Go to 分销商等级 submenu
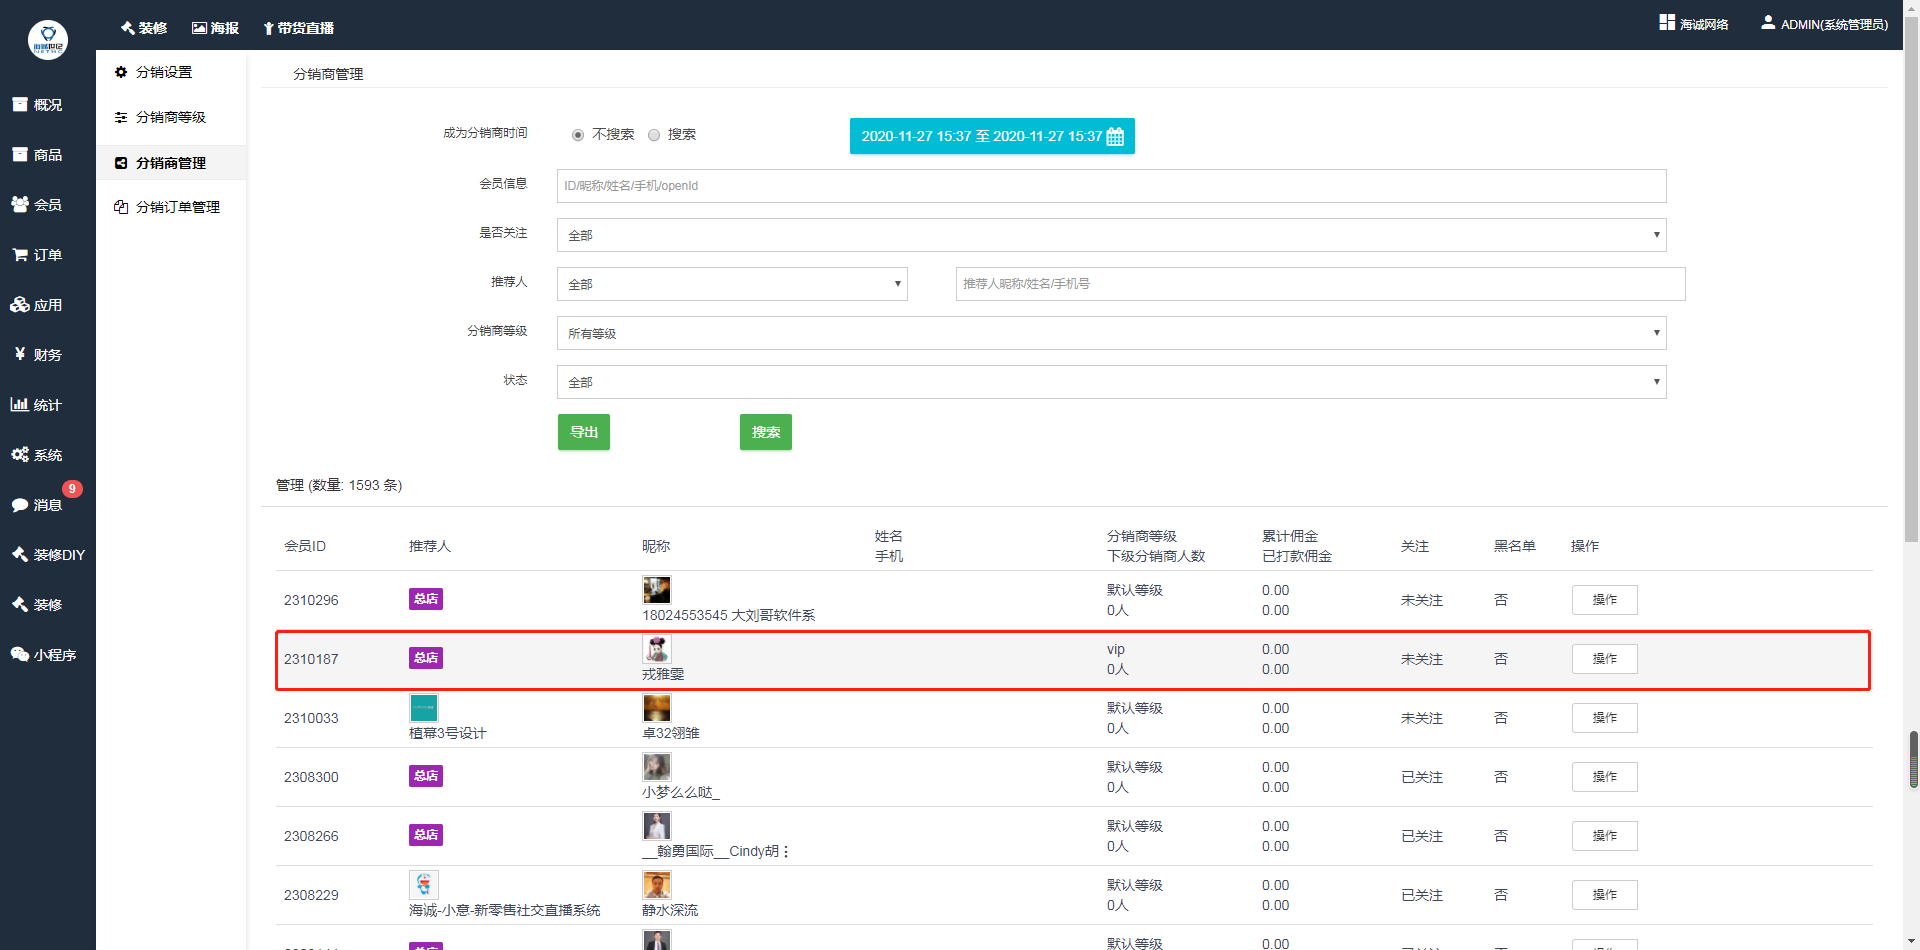1920x950 pixels. tap(171, 117)
